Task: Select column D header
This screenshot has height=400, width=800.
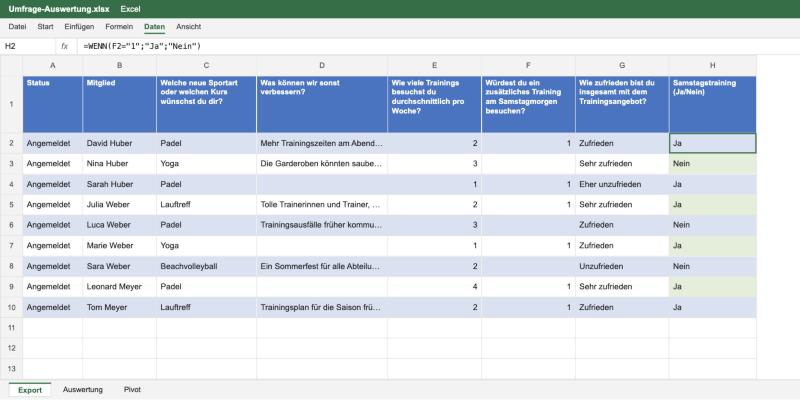Action: coord(322,65)
